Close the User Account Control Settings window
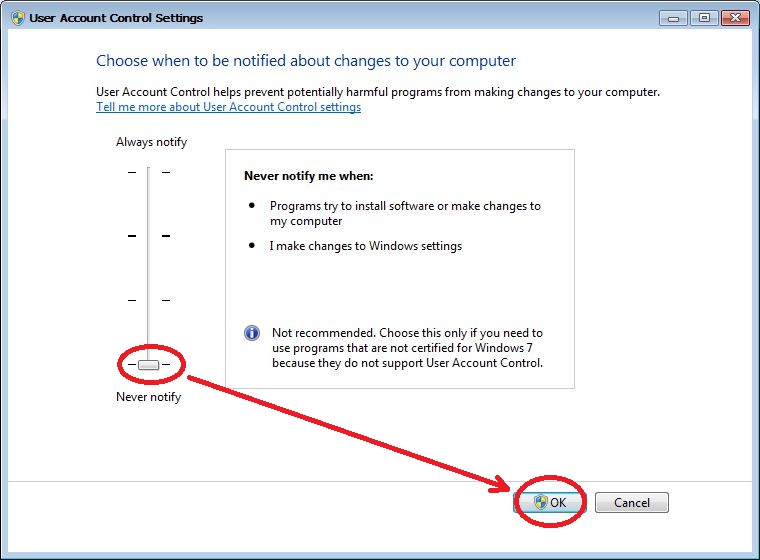Screen dimensions: 760x560 (x=735, y=18)
